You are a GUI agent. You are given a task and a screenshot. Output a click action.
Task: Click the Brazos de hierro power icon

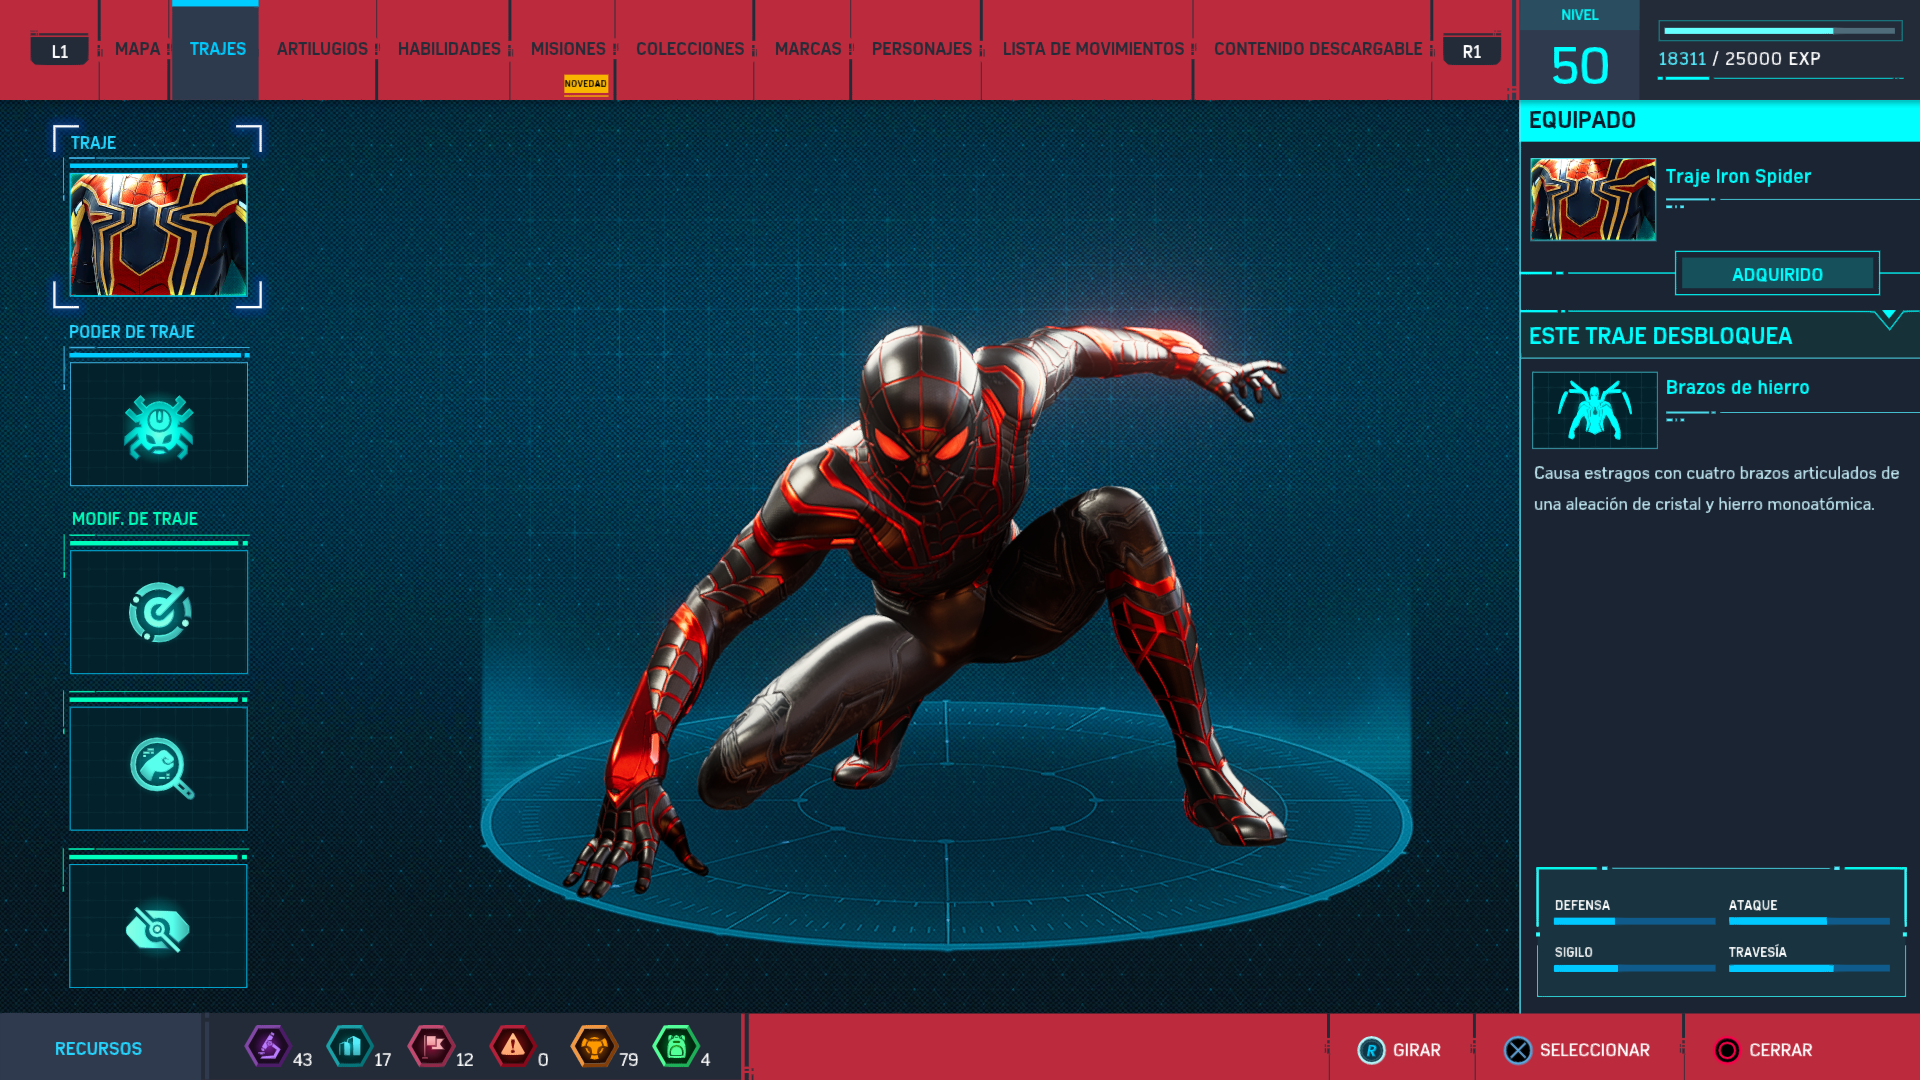pos(1594,410)
